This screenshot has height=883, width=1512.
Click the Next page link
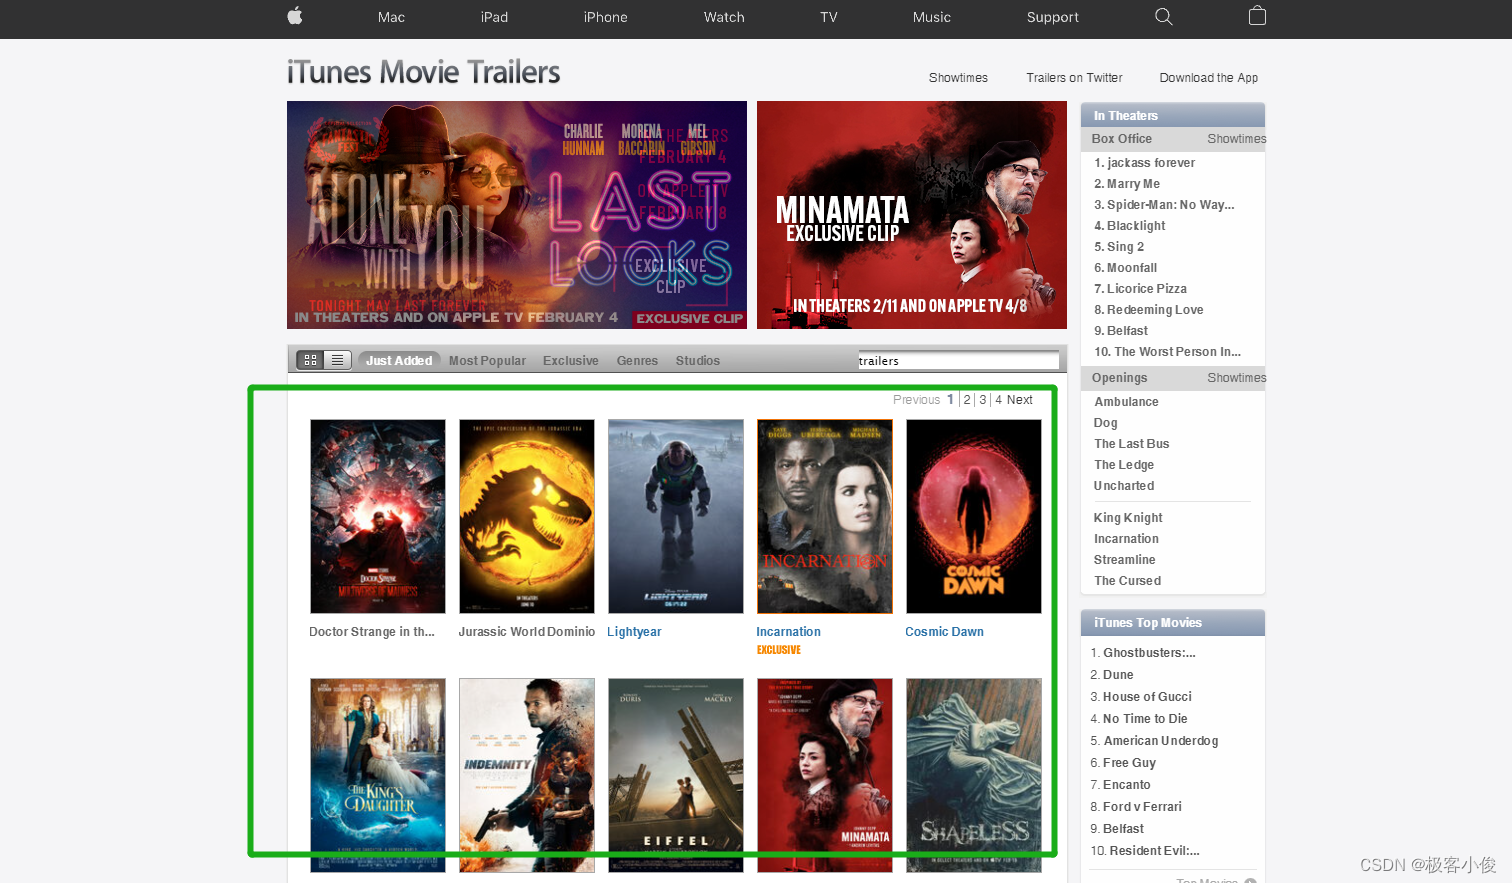[1020, 400]
